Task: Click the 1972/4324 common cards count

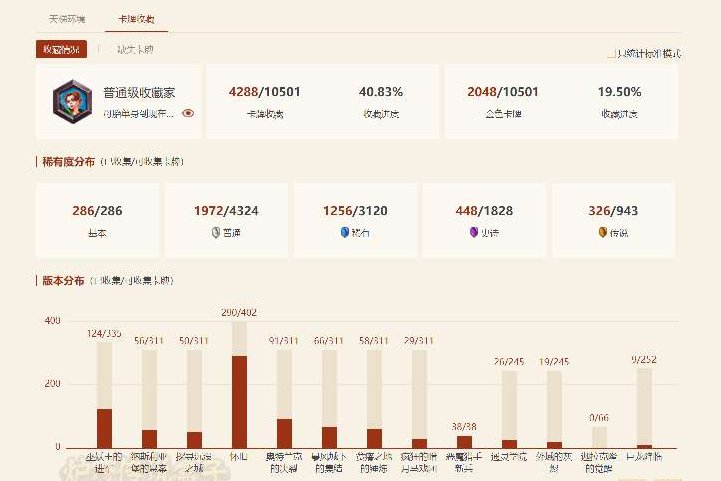Action: point(226,211)
